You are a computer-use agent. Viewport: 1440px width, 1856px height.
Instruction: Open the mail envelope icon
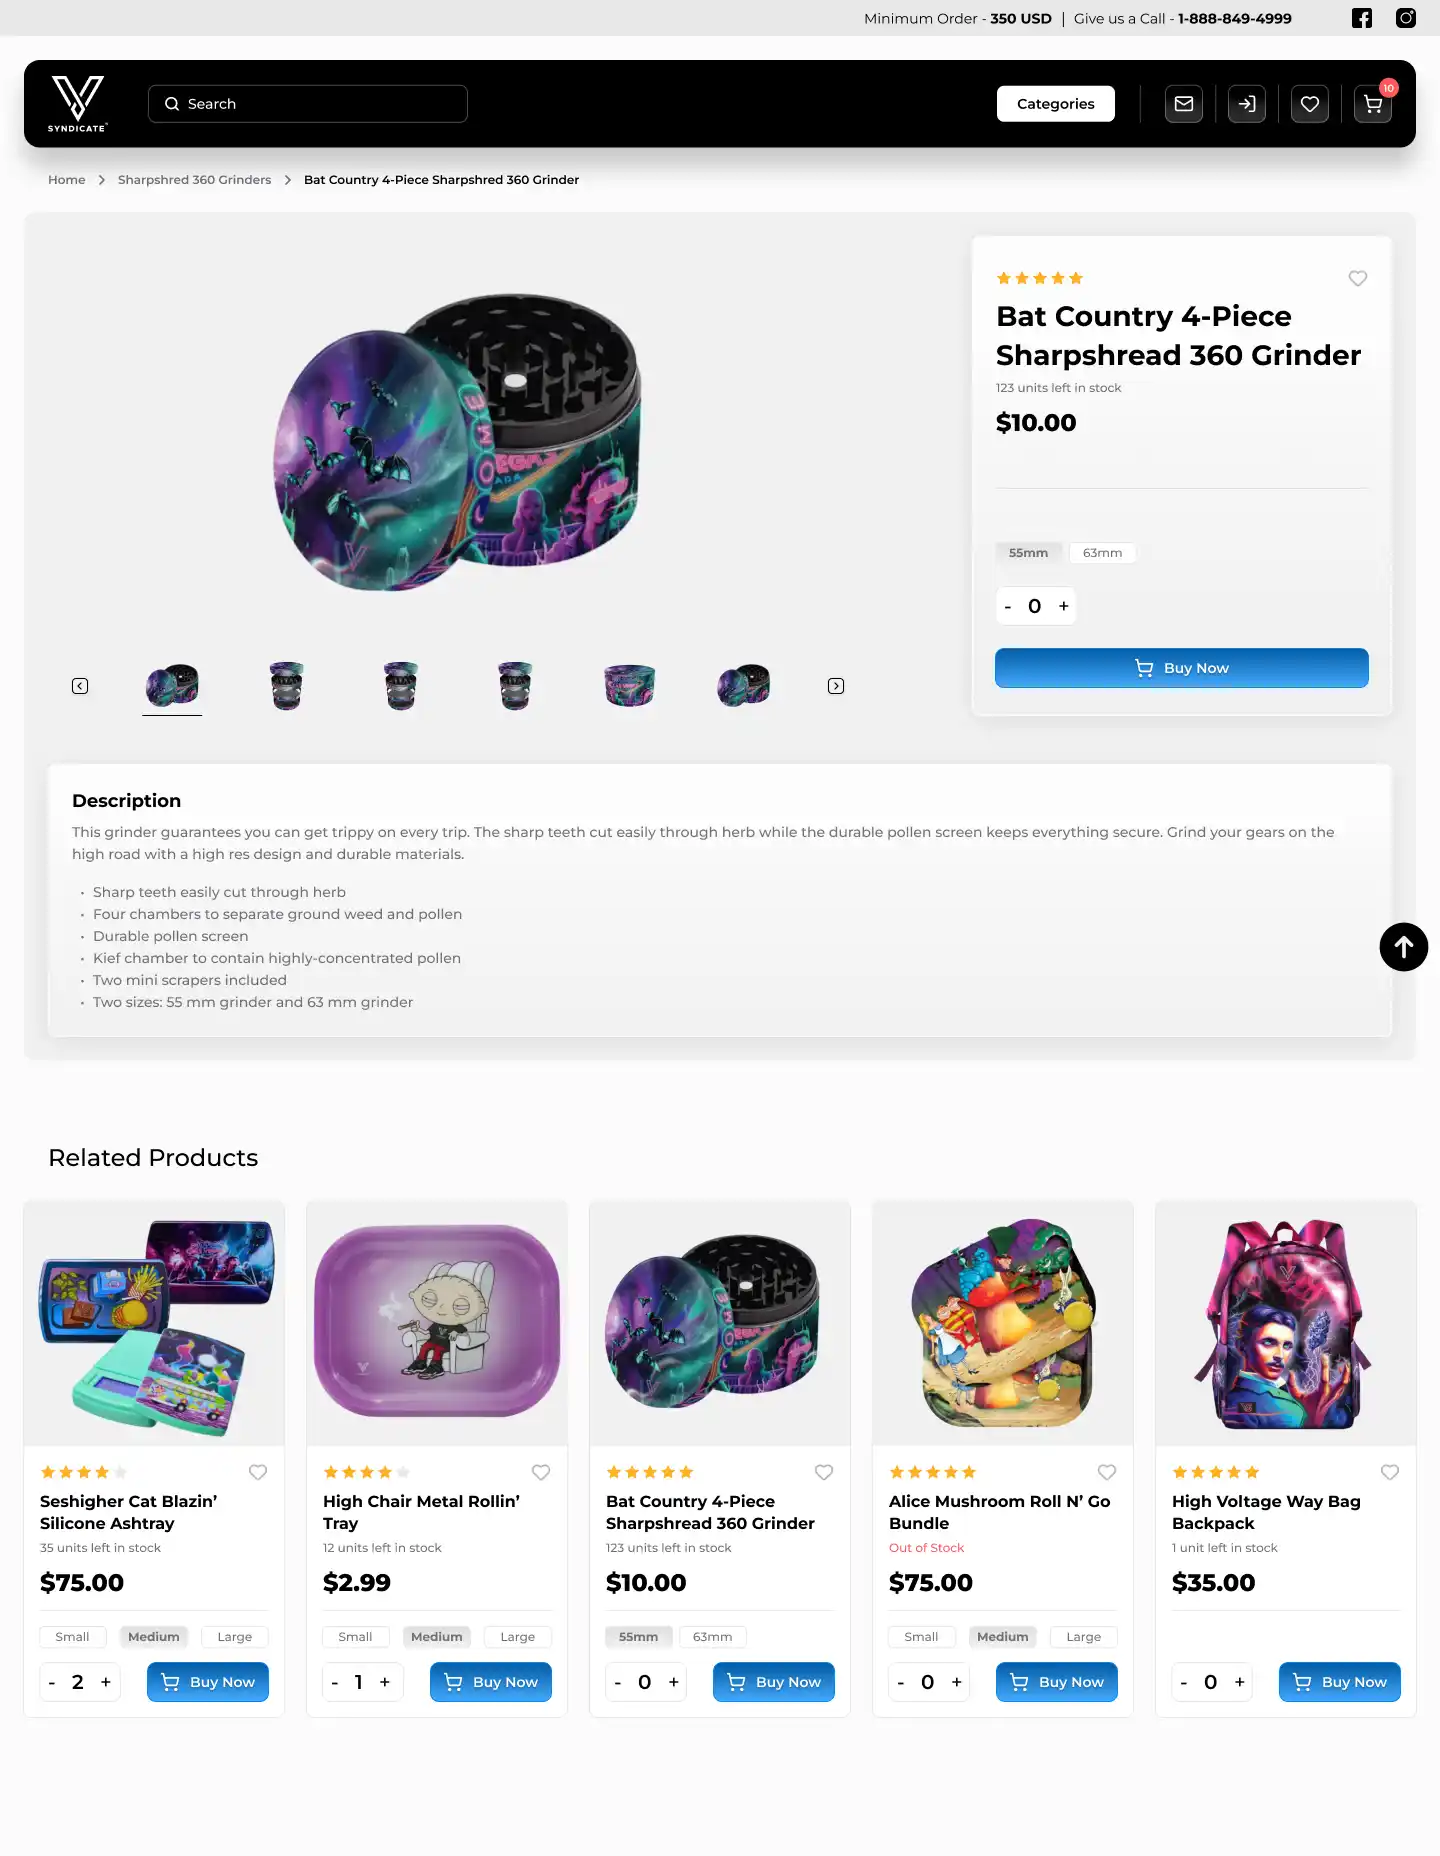(1184, 104)
